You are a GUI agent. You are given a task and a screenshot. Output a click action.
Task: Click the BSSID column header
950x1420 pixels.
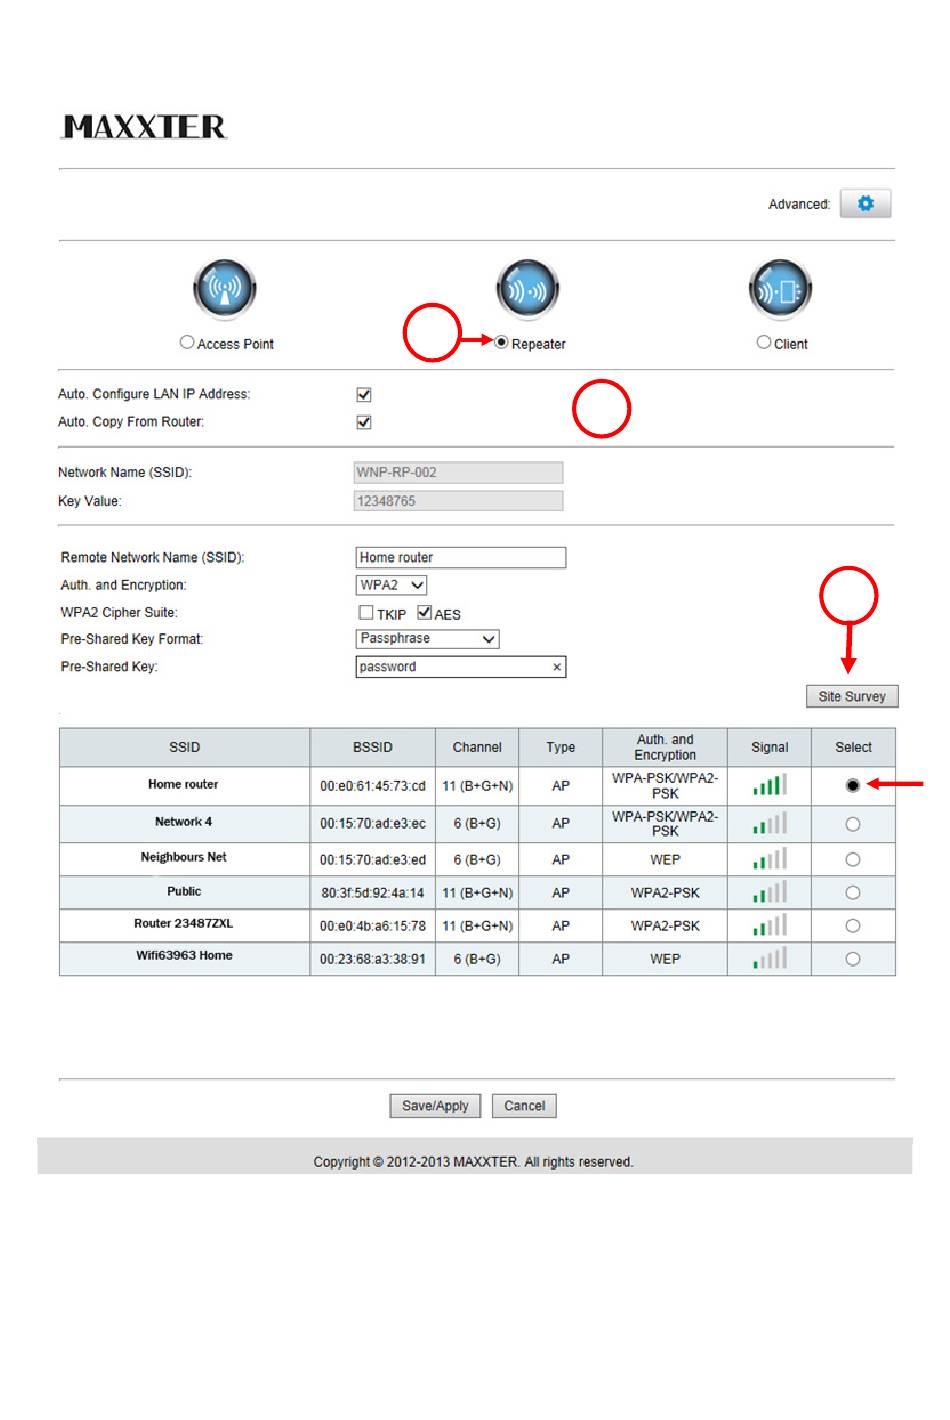coord(373,747)
